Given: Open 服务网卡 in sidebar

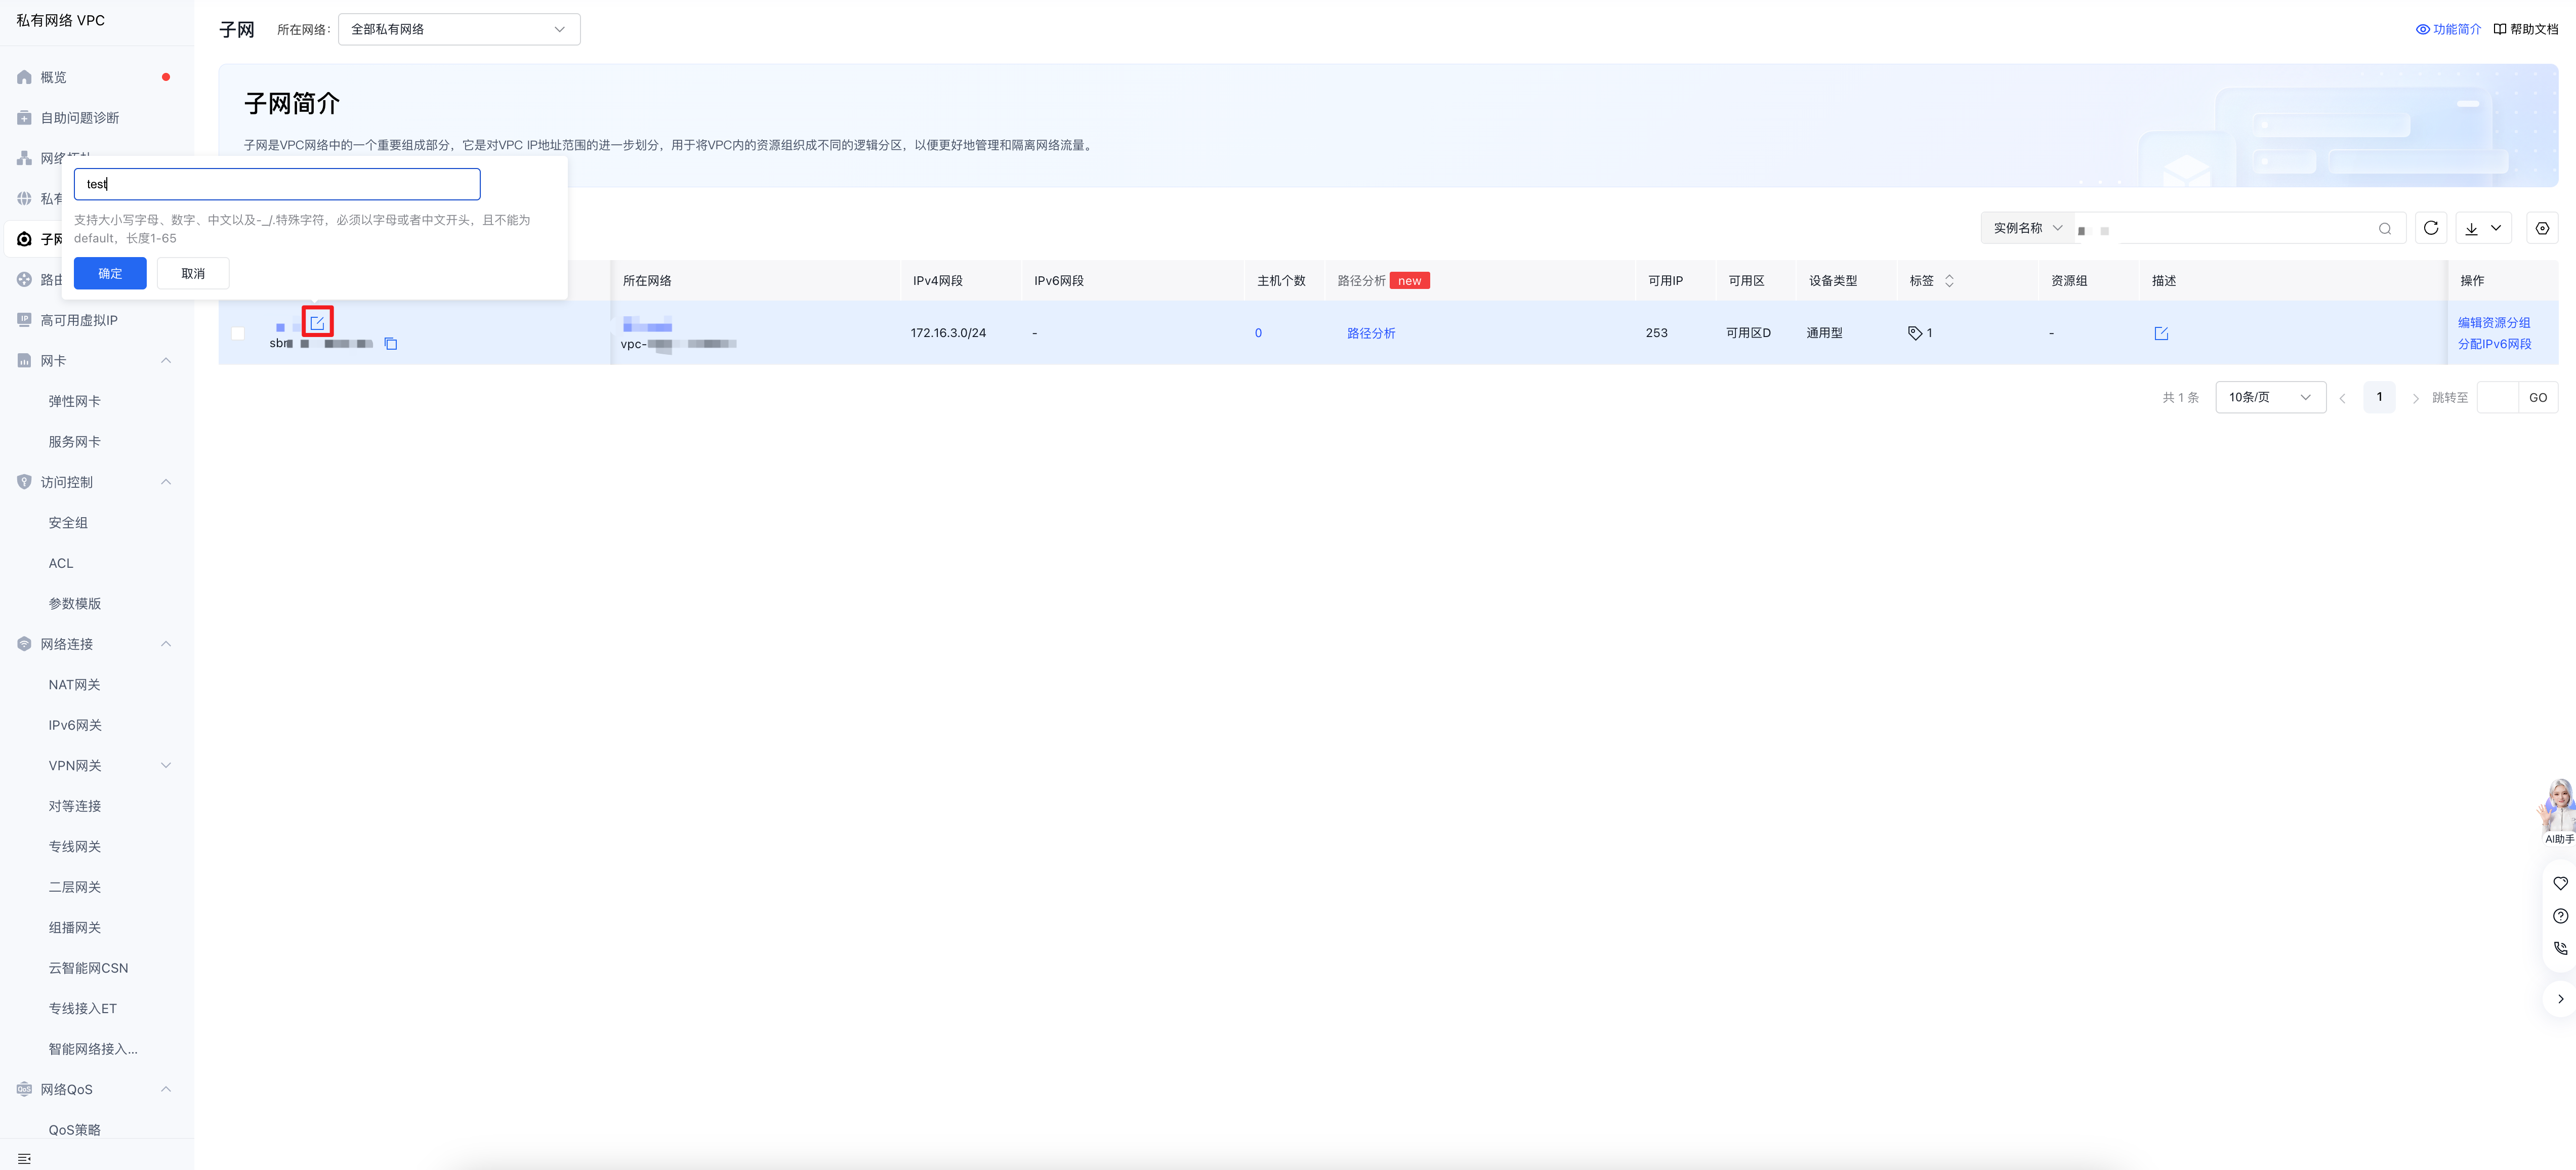Looking at the screenshot, I should tap(75, 442).
